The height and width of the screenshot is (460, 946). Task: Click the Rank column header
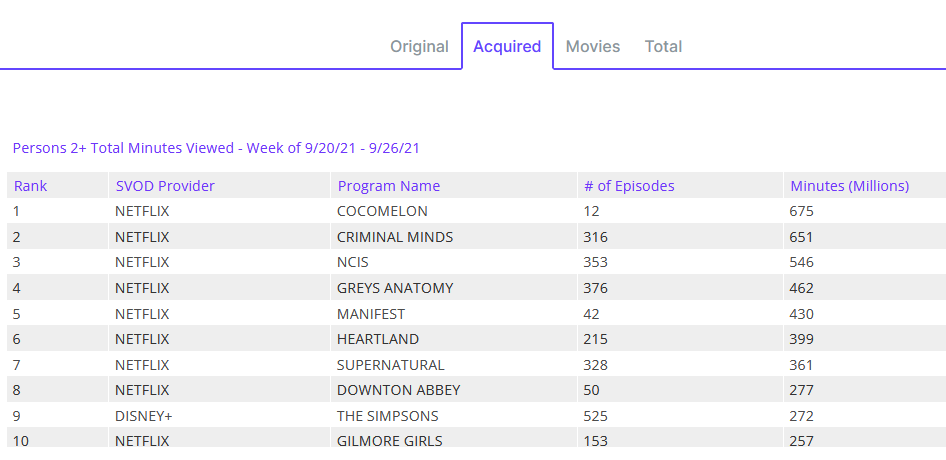(31, 186)
